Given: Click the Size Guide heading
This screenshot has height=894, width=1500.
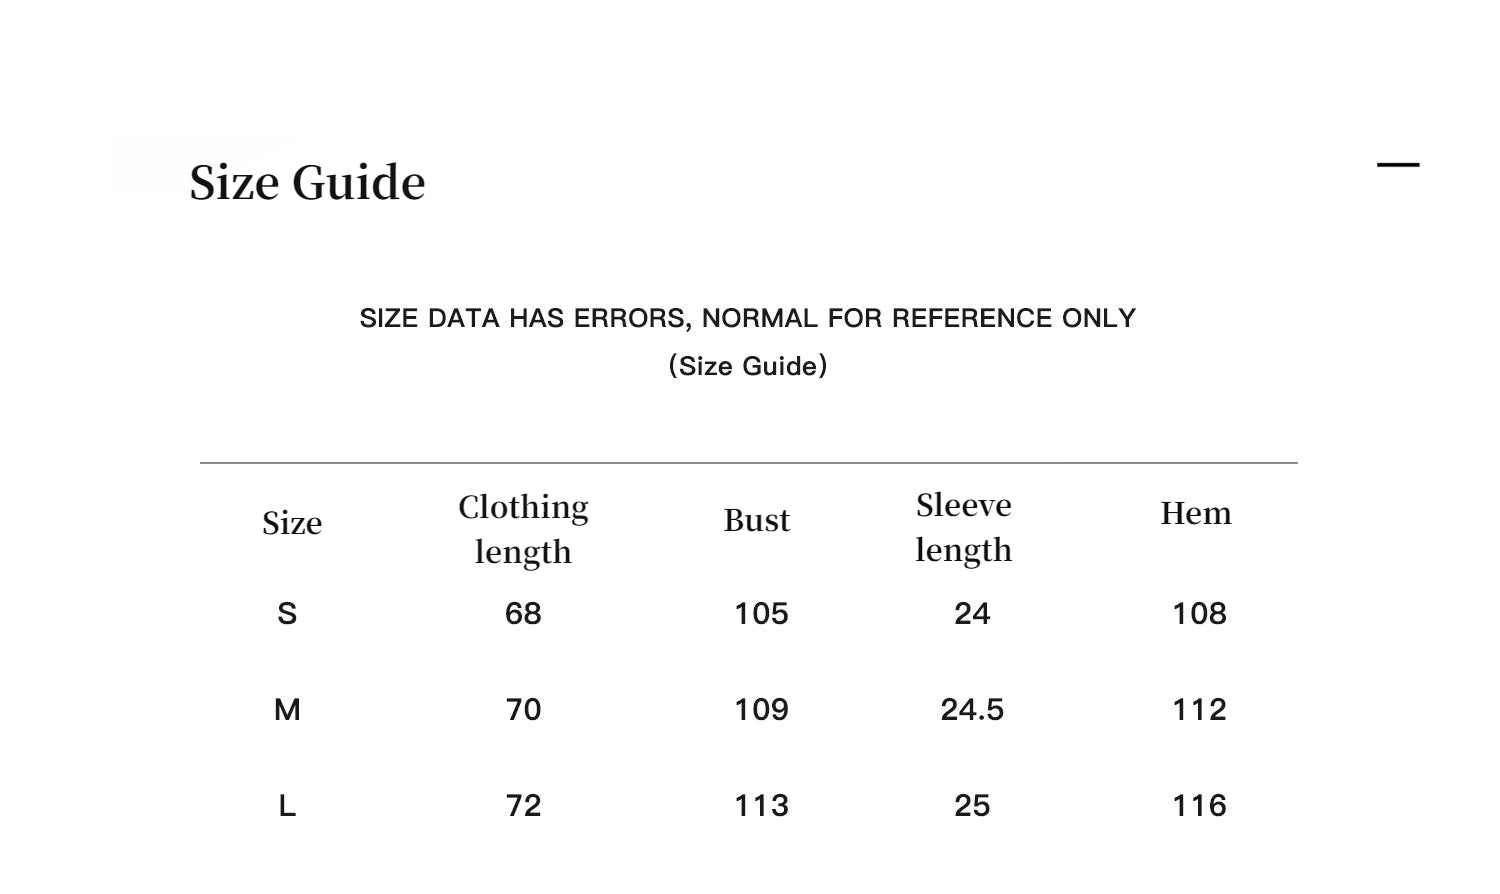Looking at the screenshot, I should click(x=307, y=182).
